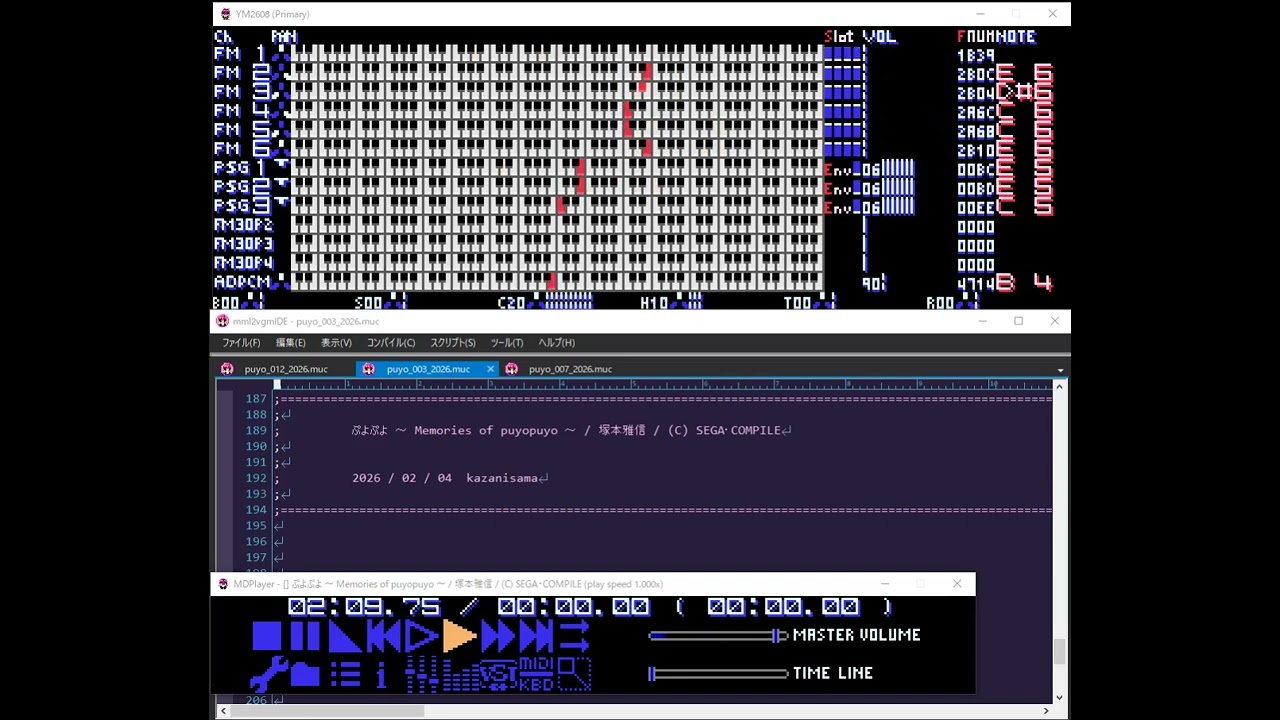Click the puyo_012_2026.muc tab file icon
Image resolution: width=1280 pixels, height=720 pixels.
tap(227, 369)
